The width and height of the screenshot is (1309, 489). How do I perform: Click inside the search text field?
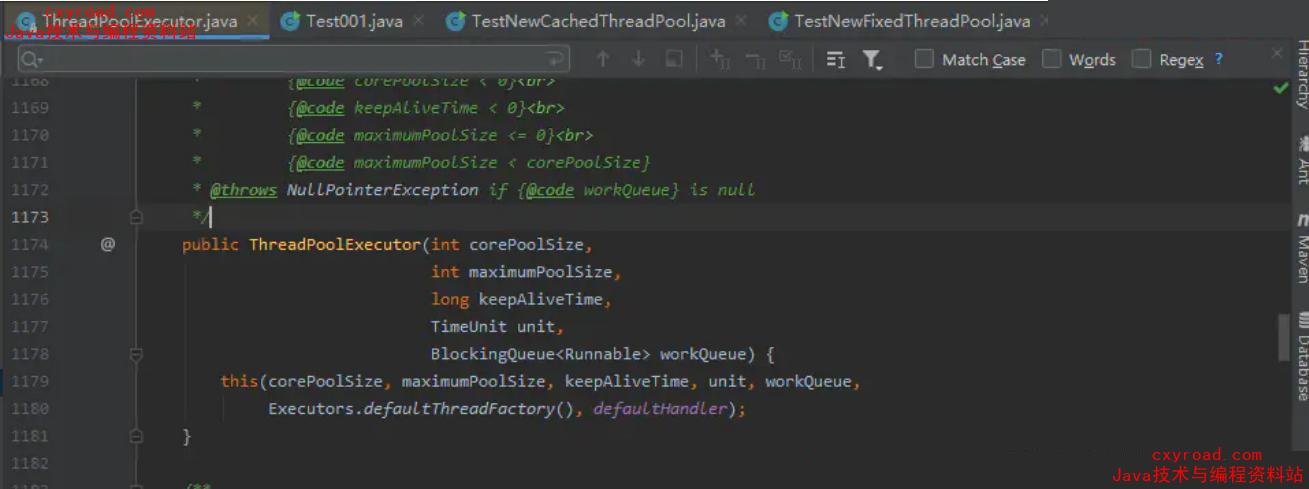pyautogui.click(x=300, y=60)
